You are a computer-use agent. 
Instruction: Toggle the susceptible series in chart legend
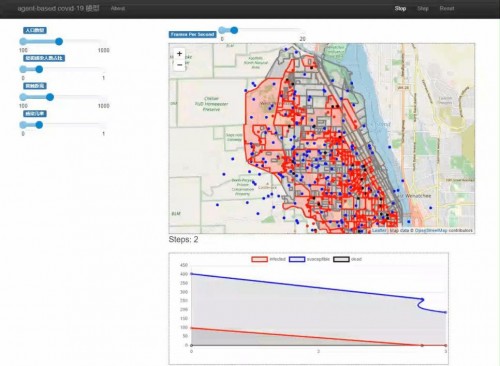309,259
